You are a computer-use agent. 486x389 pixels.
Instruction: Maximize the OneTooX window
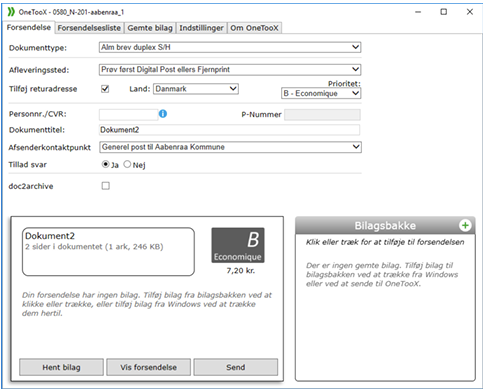point(444,12)
